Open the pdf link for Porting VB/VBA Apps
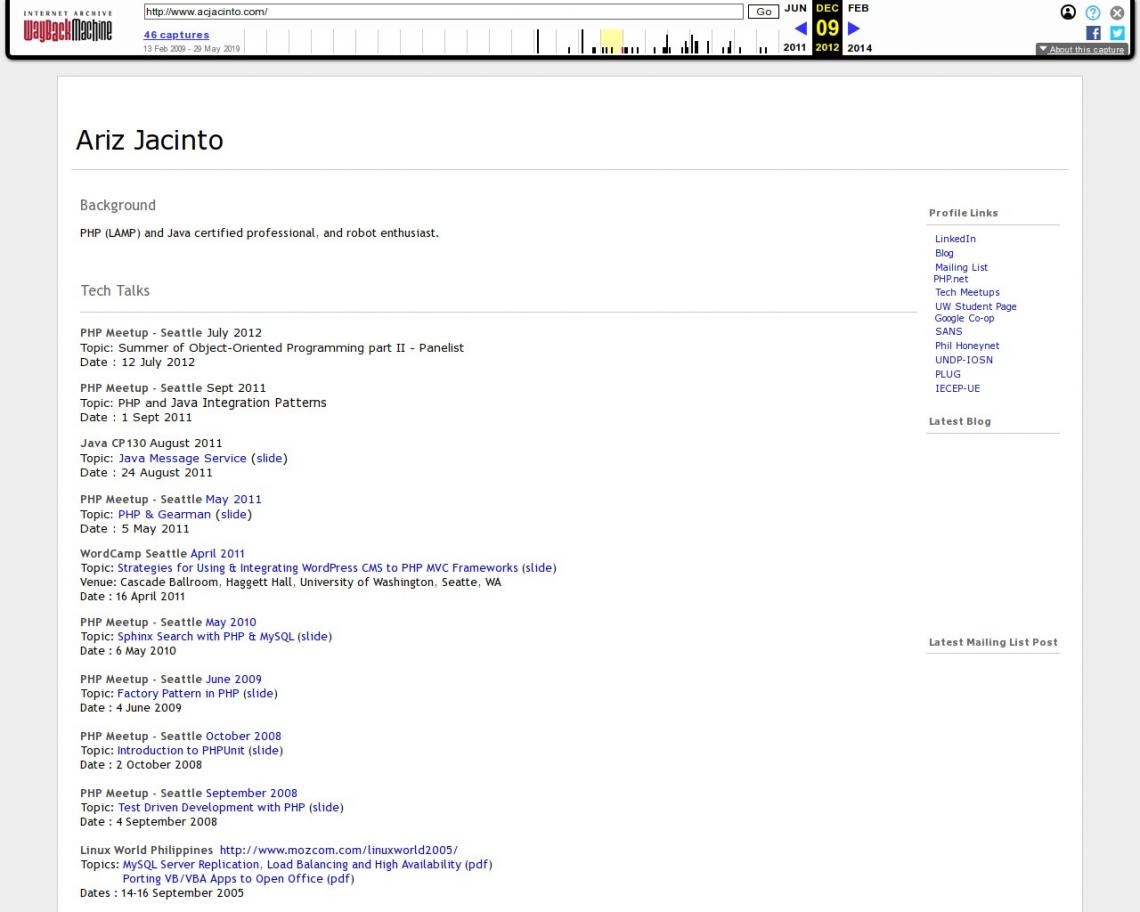Viewport: 1140px width, 912px height. click(x=341, y=879)
